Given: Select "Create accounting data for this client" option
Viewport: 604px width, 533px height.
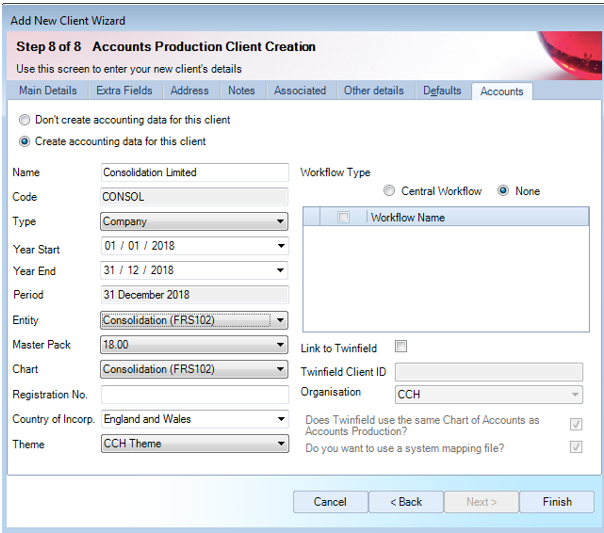Looking at the screenshot, I should tap(24, 141).
